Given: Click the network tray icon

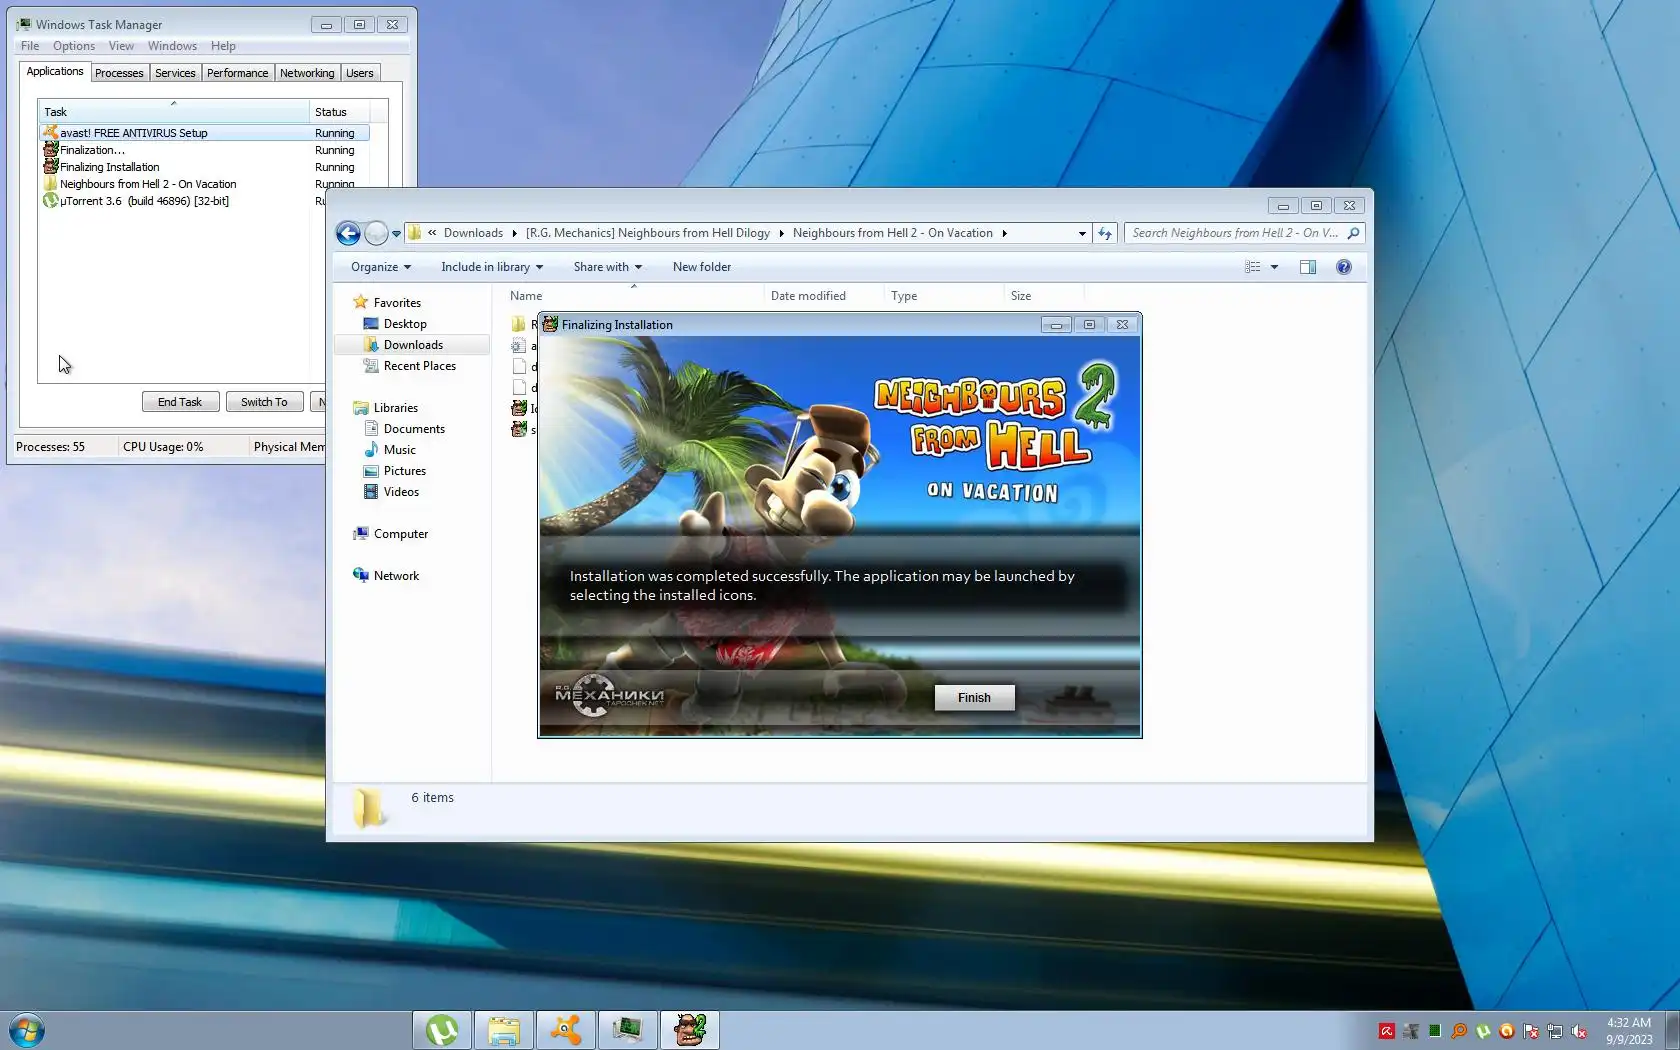Looking at the screenshot, I should (x=1555, y=1031).
